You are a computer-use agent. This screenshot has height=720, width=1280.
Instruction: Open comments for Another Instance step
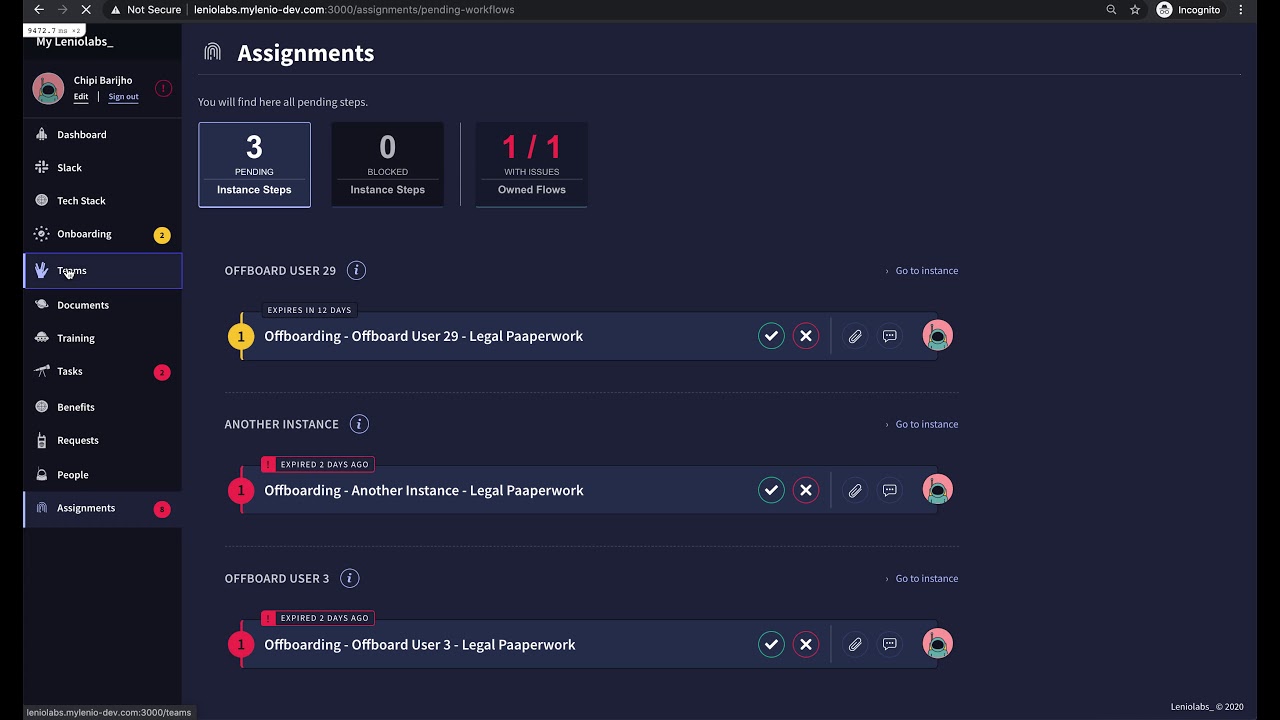890,490
